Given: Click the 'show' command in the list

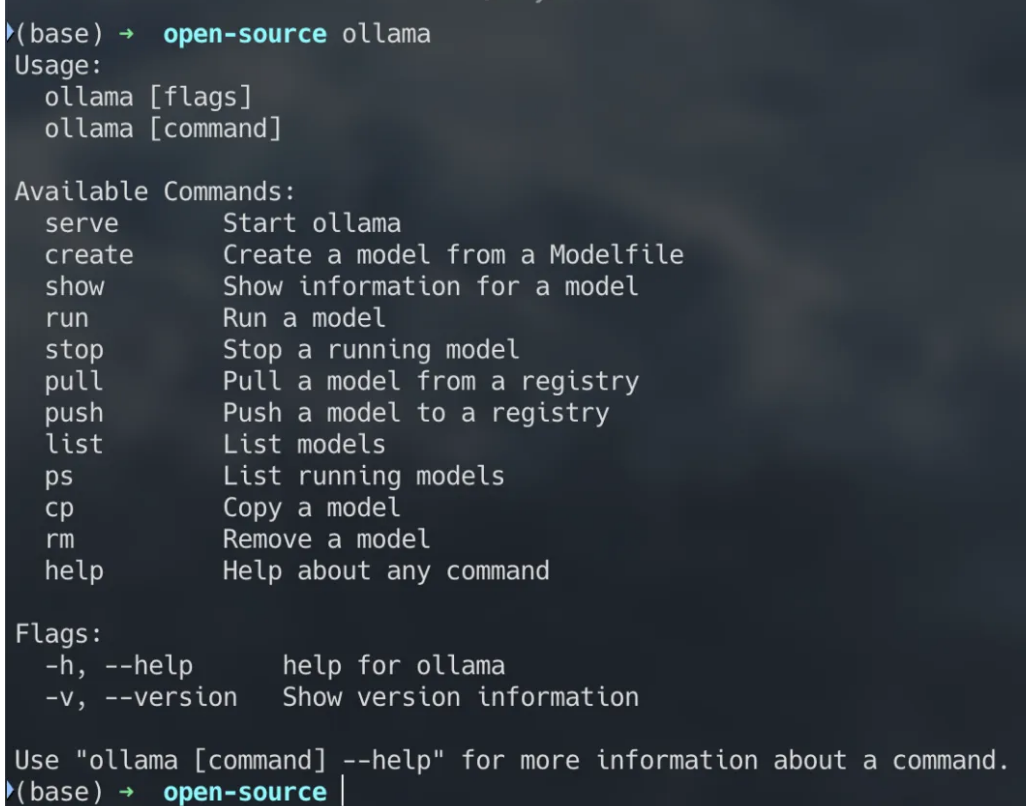Looking at the screenshot, I should point(75,287).
